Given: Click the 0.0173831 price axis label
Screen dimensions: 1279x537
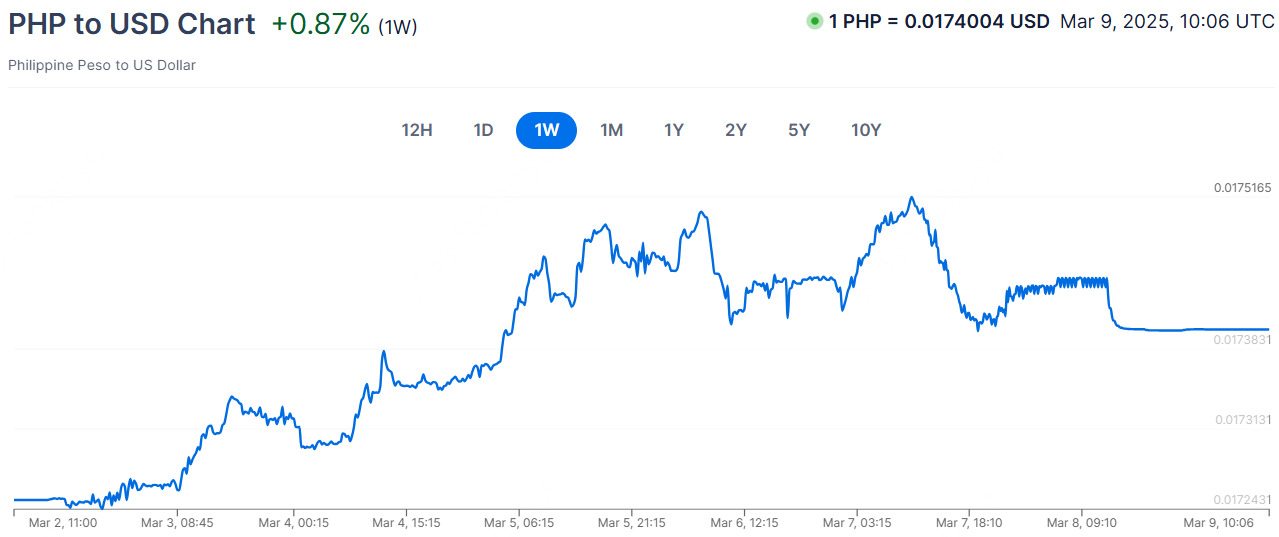Looking at the screenshot, I should pyautogui.click(x=1242, y=340).
